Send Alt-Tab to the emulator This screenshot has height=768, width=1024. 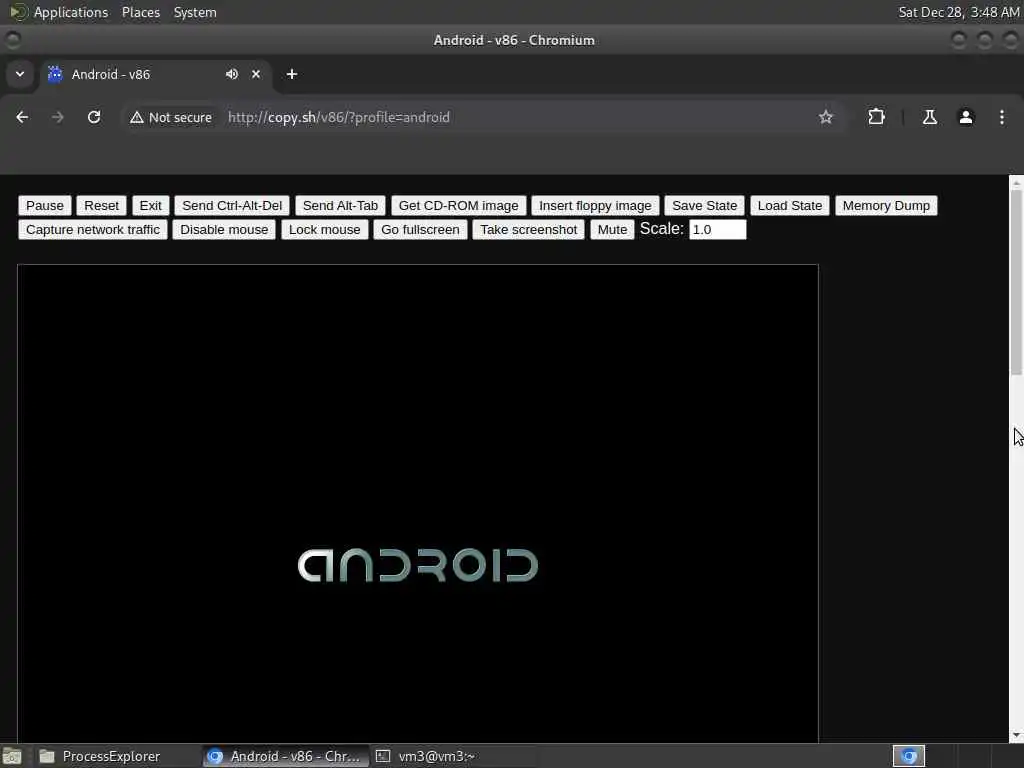[x=340, y=206]
